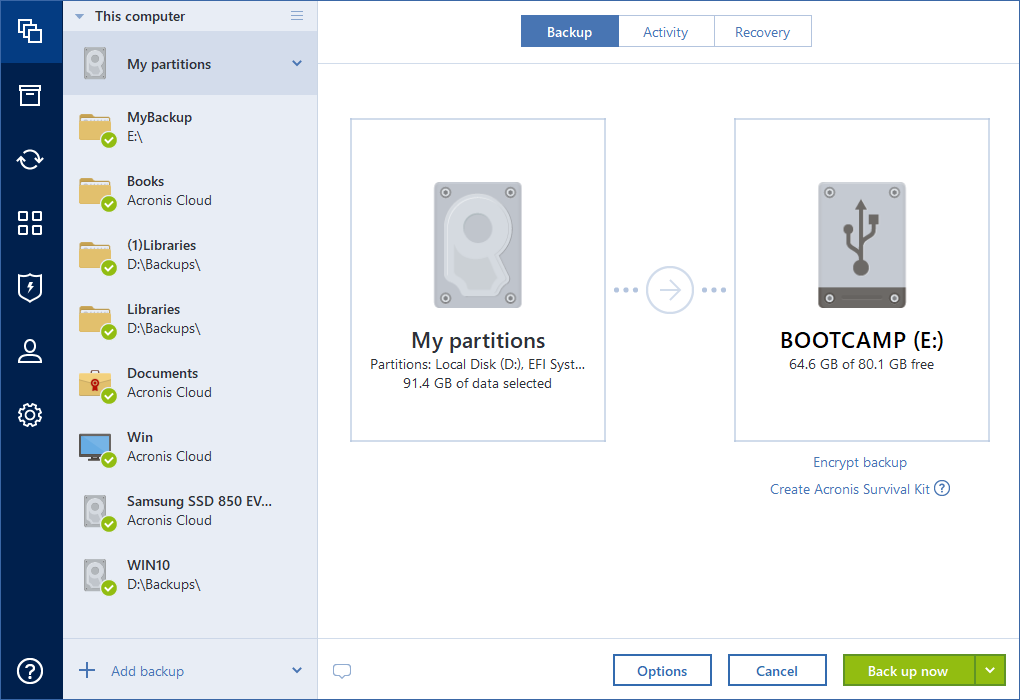
Task: Open the Backup section in the sidebar
Action: click(x=30, y=31)
